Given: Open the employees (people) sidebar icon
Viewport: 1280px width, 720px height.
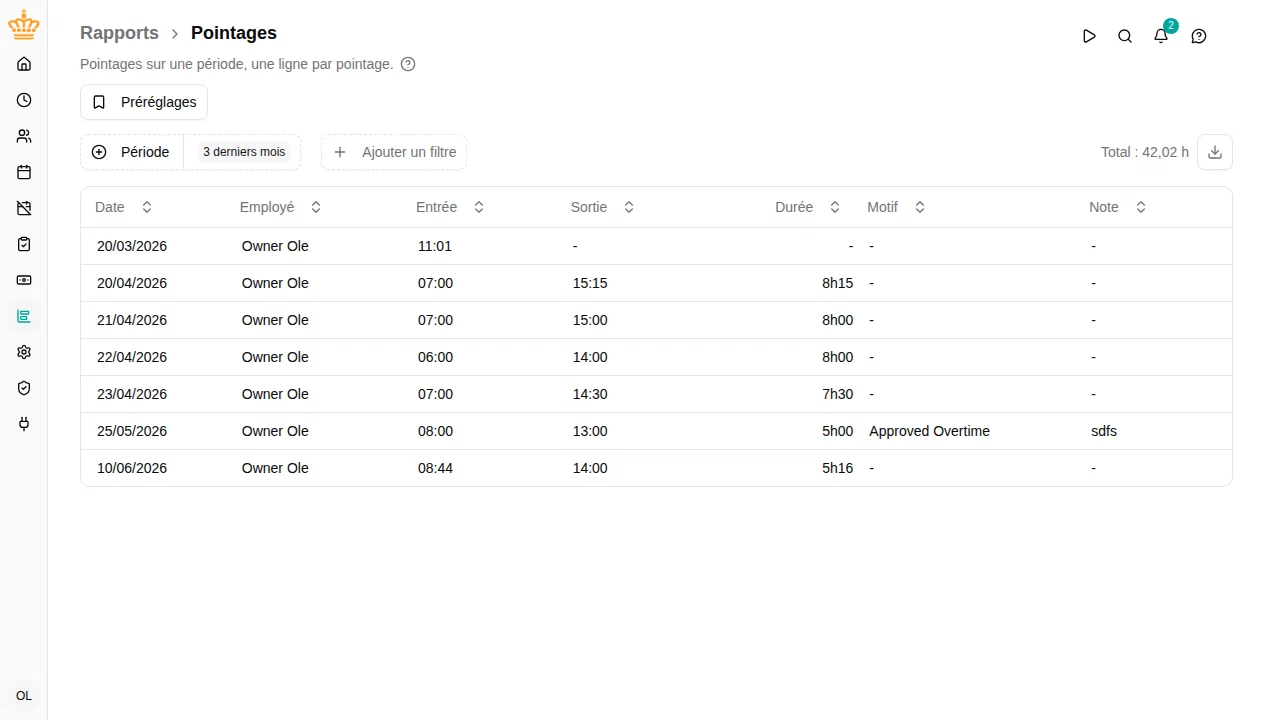Looking at the screenshot, I should click(24, 136).
